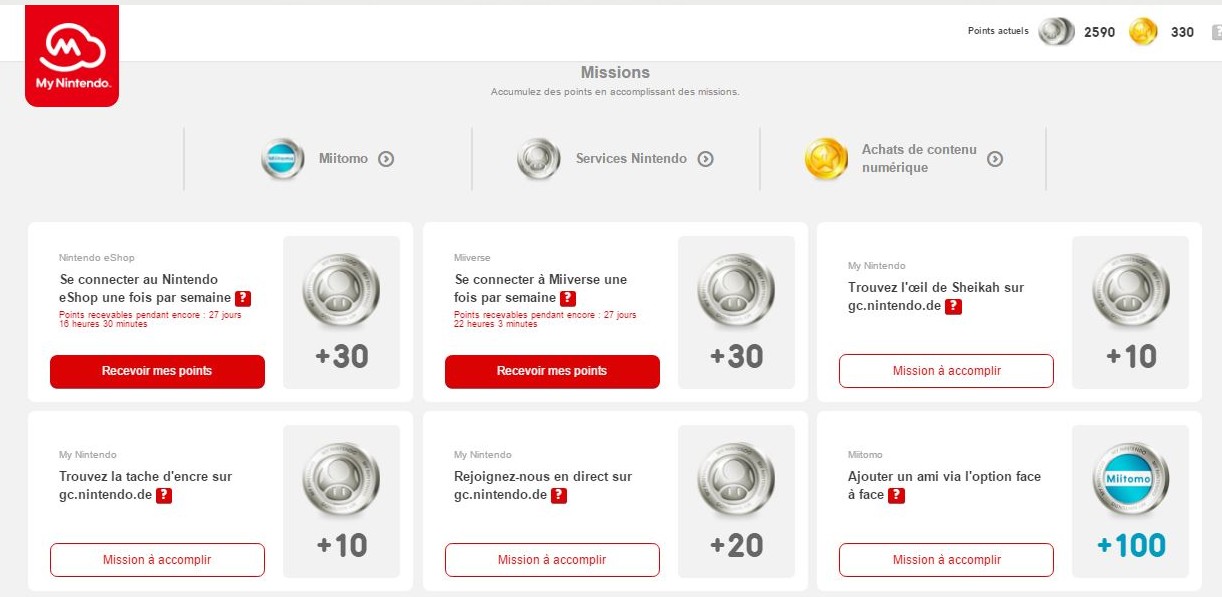
Task: Click the platinum points coin in header
Action: point(1056,32)
